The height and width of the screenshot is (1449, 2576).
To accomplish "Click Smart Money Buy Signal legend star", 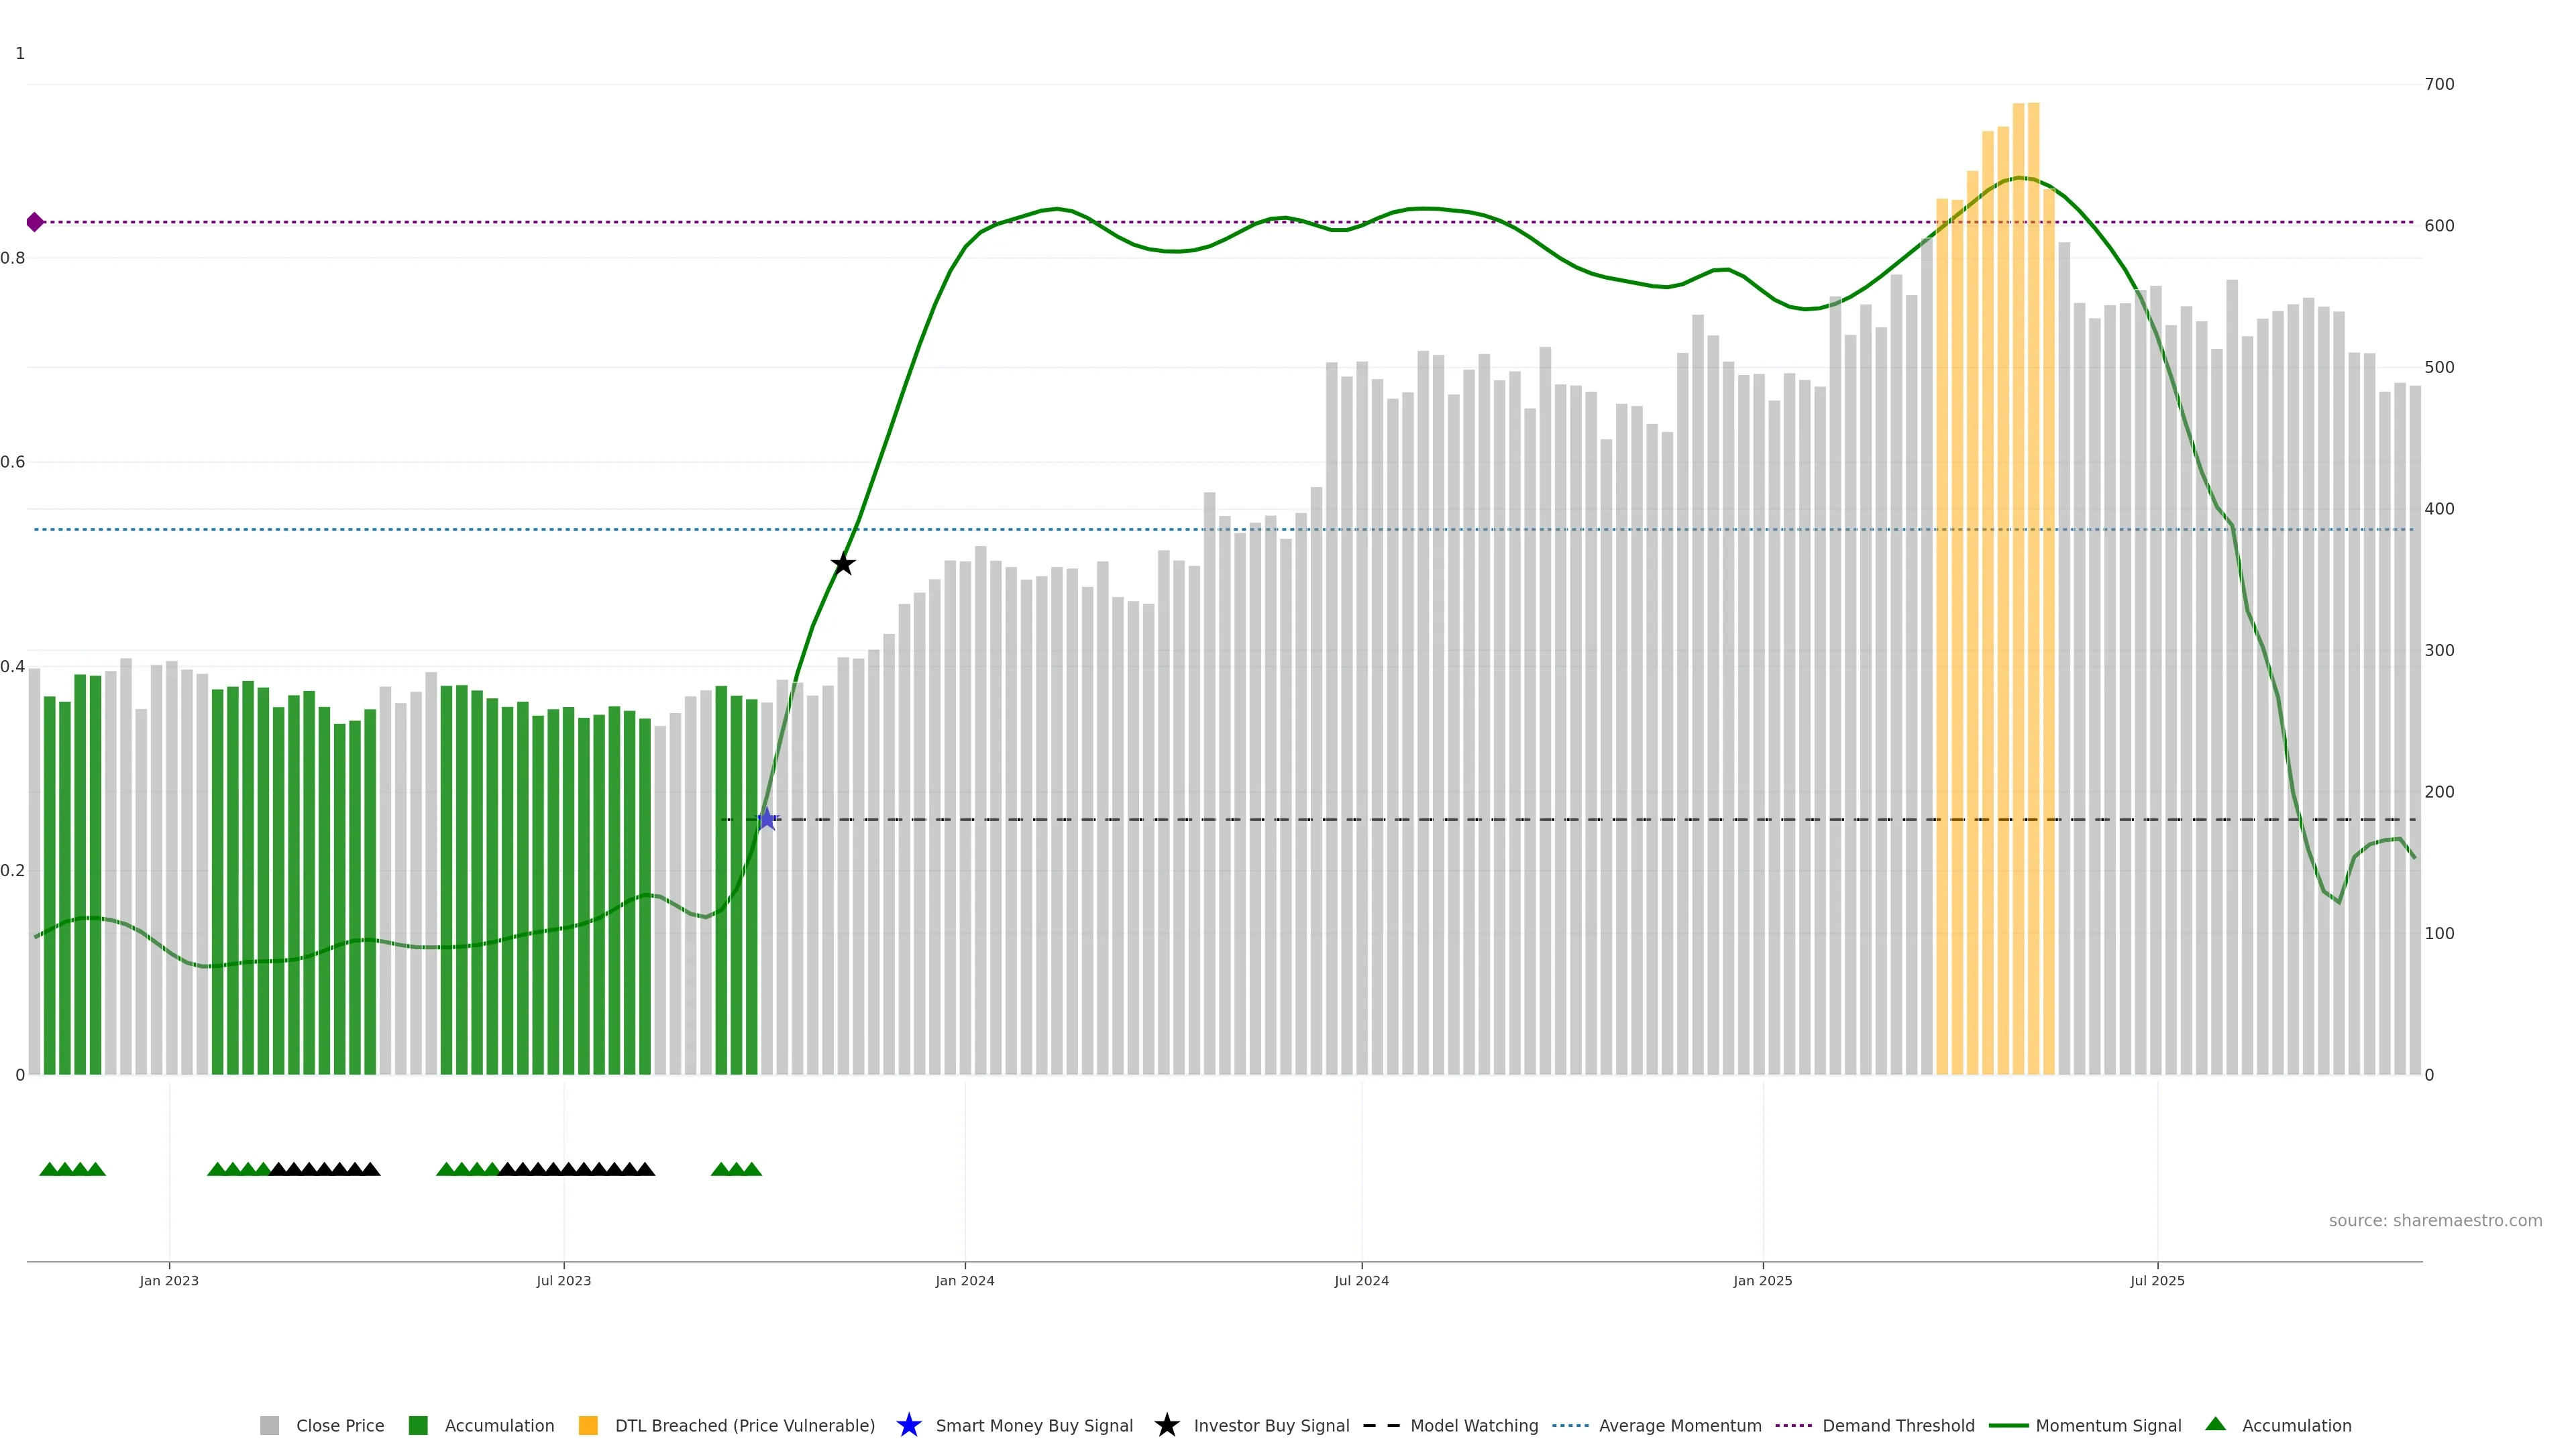I will (908, 1425).
